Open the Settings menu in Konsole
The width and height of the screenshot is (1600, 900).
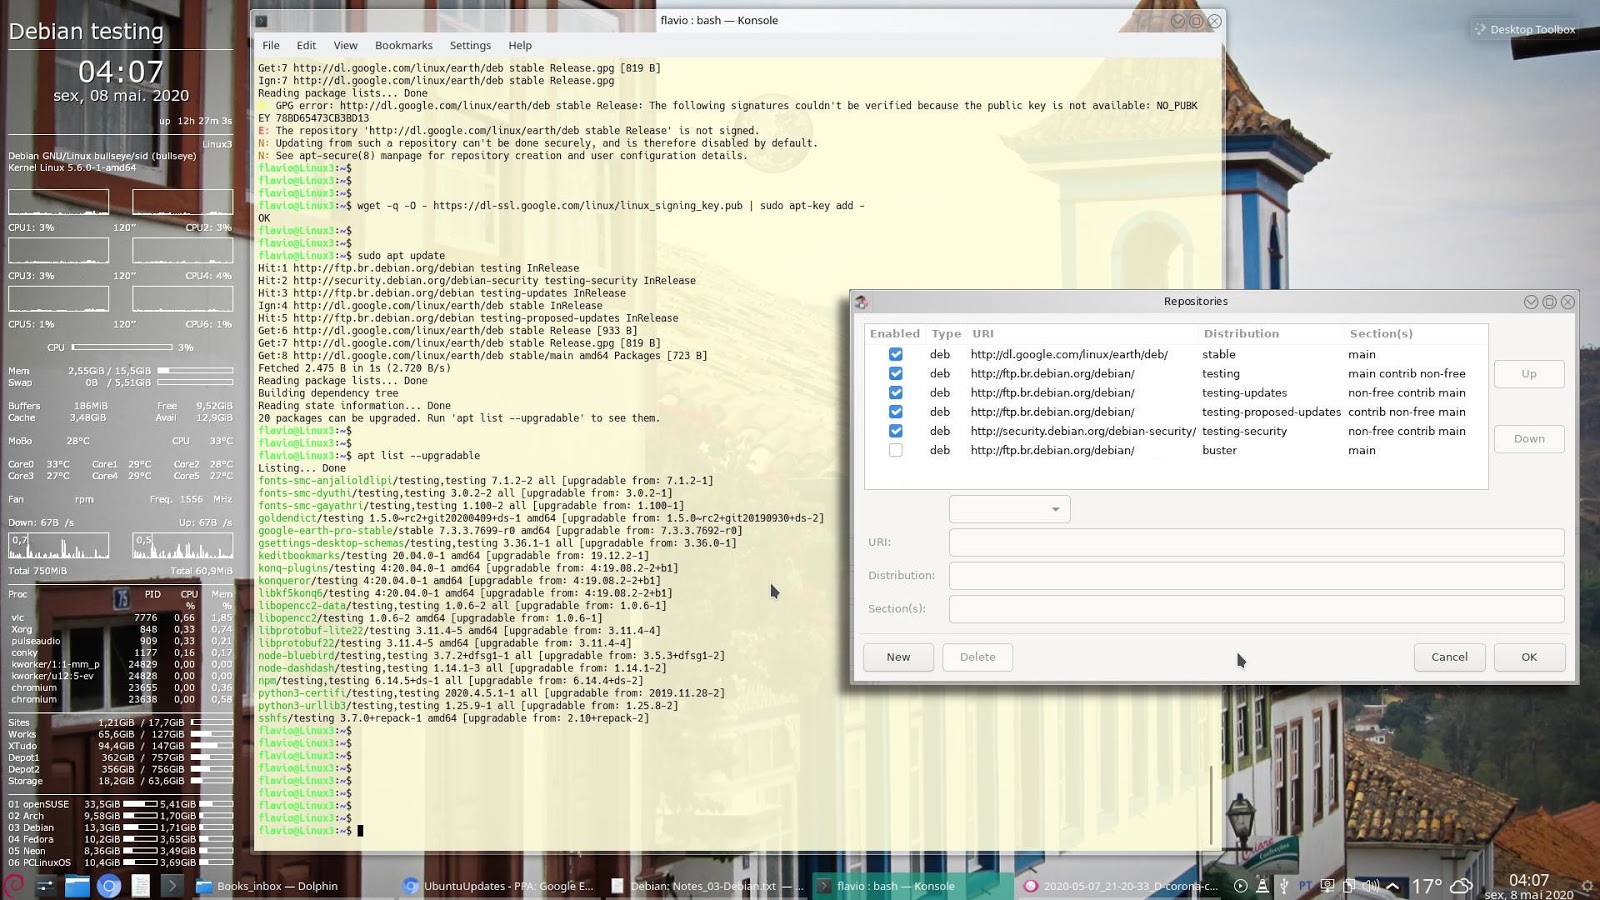point(470,45)
